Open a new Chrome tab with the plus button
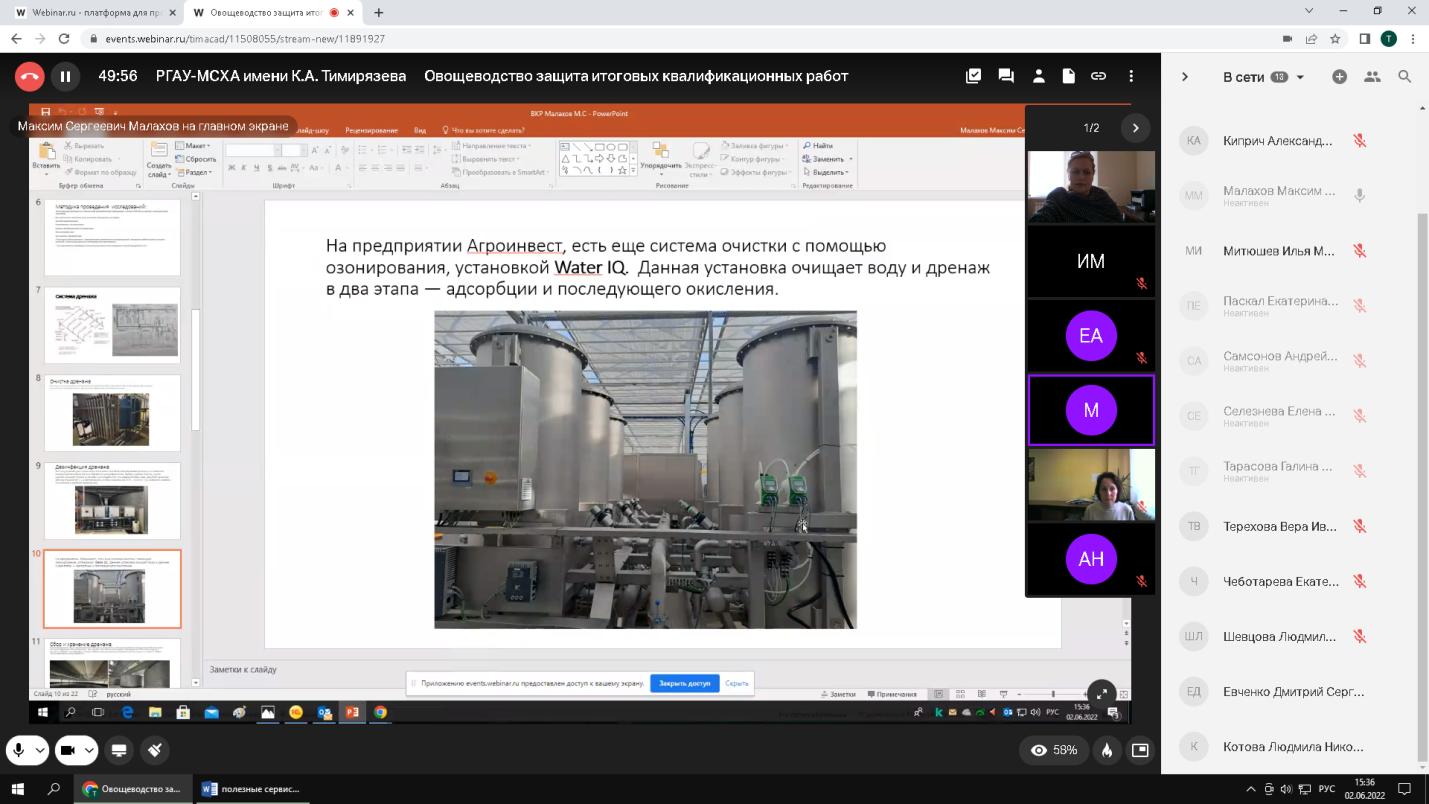Screen dimensions: 1429x804 click(379, 13)
